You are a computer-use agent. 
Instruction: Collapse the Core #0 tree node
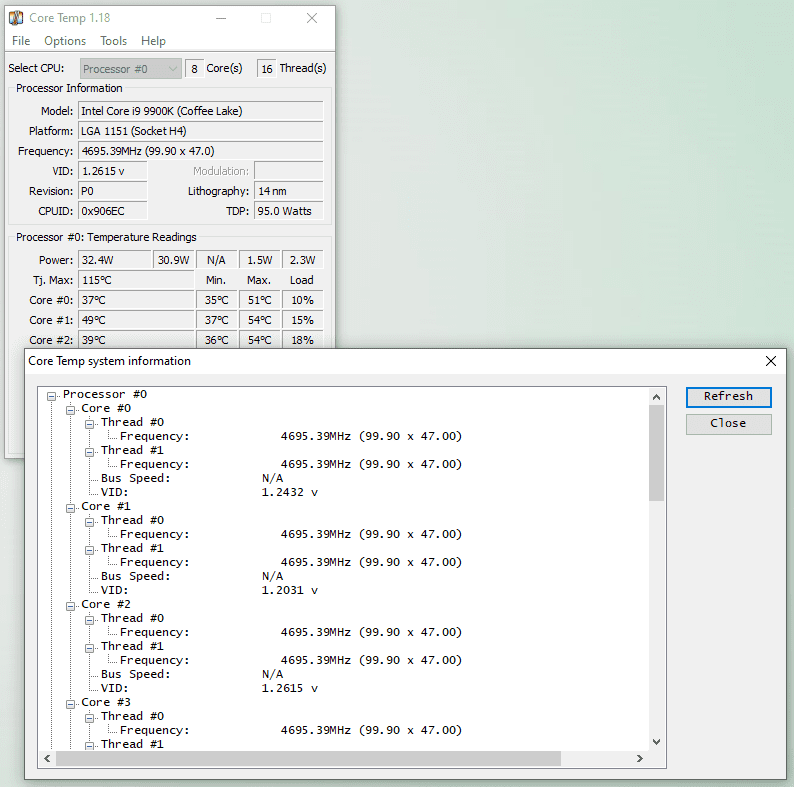point(71,410)
